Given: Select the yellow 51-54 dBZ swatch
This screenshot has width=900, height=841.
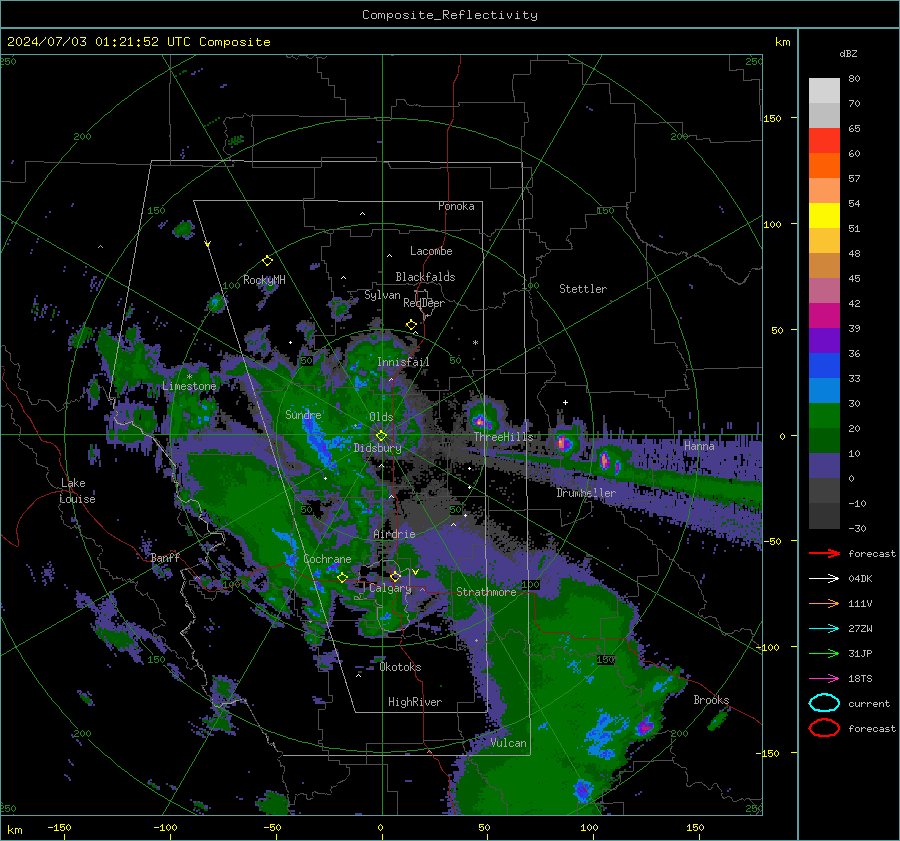Looking at the screenshot, I should tap(824, 216).
